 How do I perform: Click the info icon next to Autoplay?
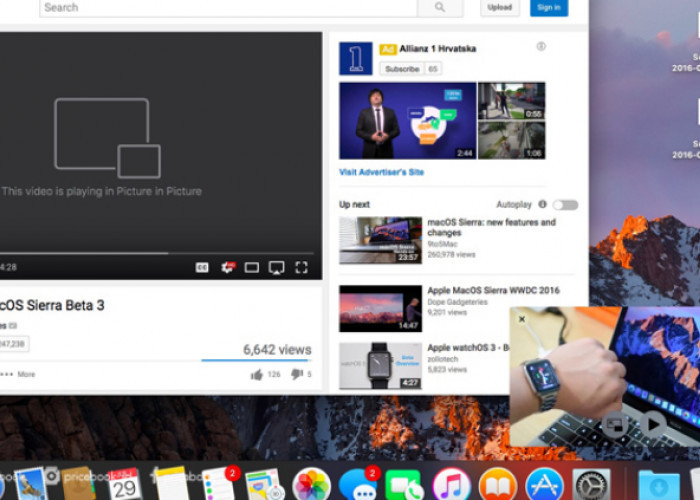[x=542, y=204]
